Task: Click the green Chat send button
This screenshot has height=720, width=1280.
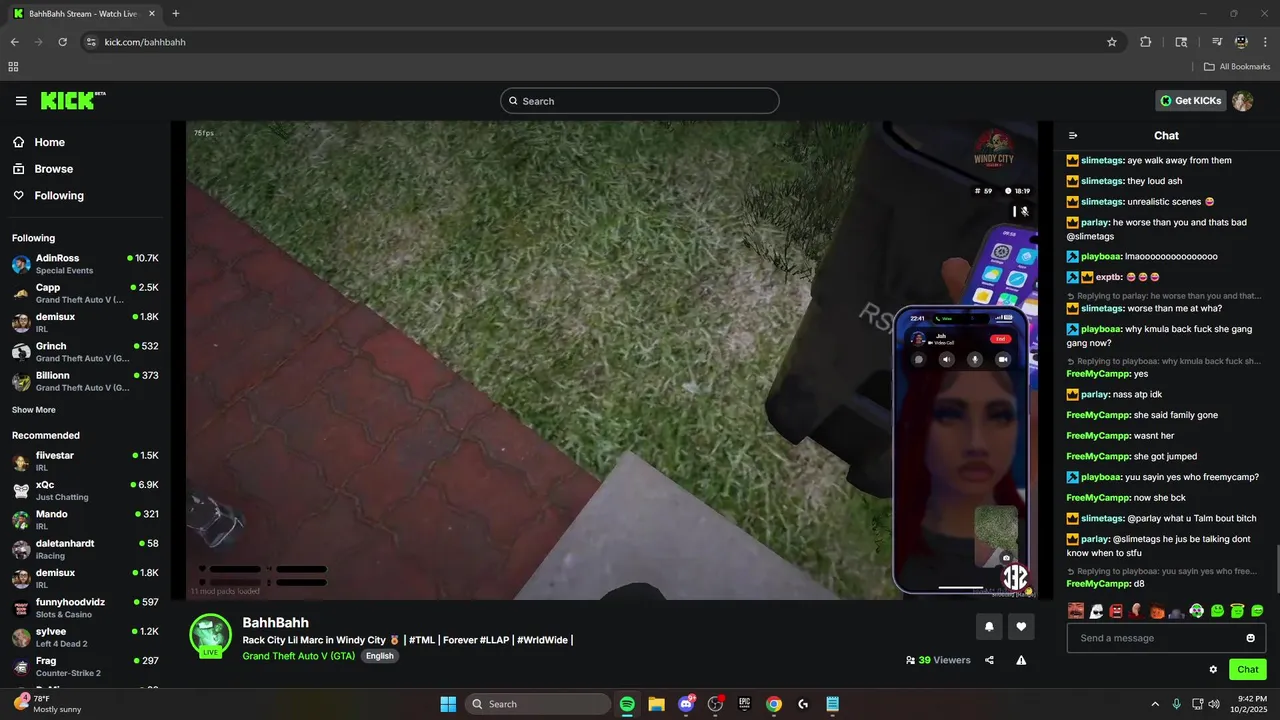Action: pos(1248,670)
